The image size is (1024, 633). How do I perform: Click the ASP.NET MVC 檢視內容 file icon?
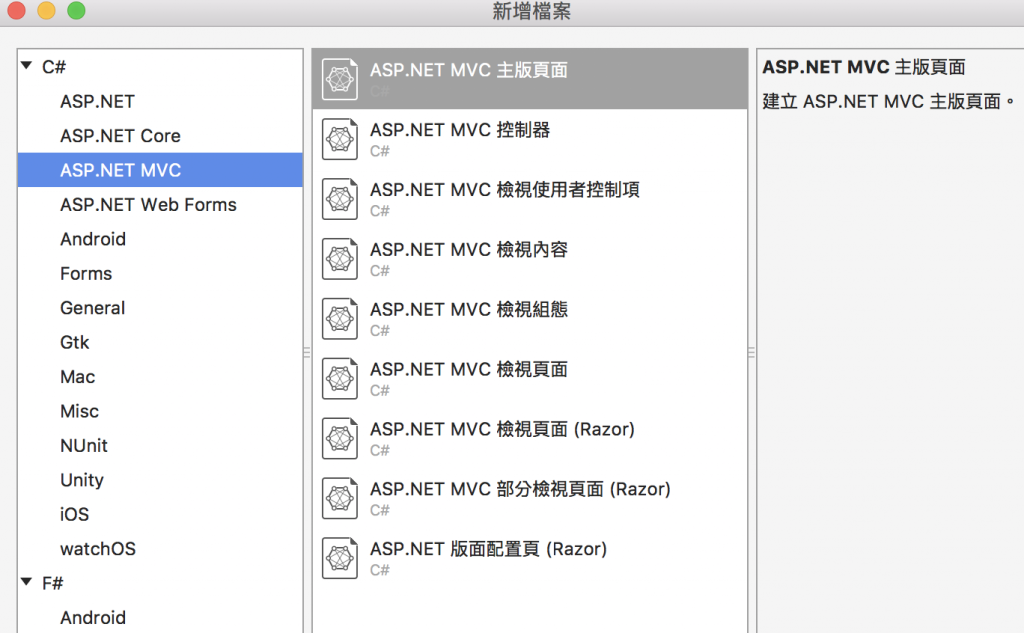coord(340,259)
